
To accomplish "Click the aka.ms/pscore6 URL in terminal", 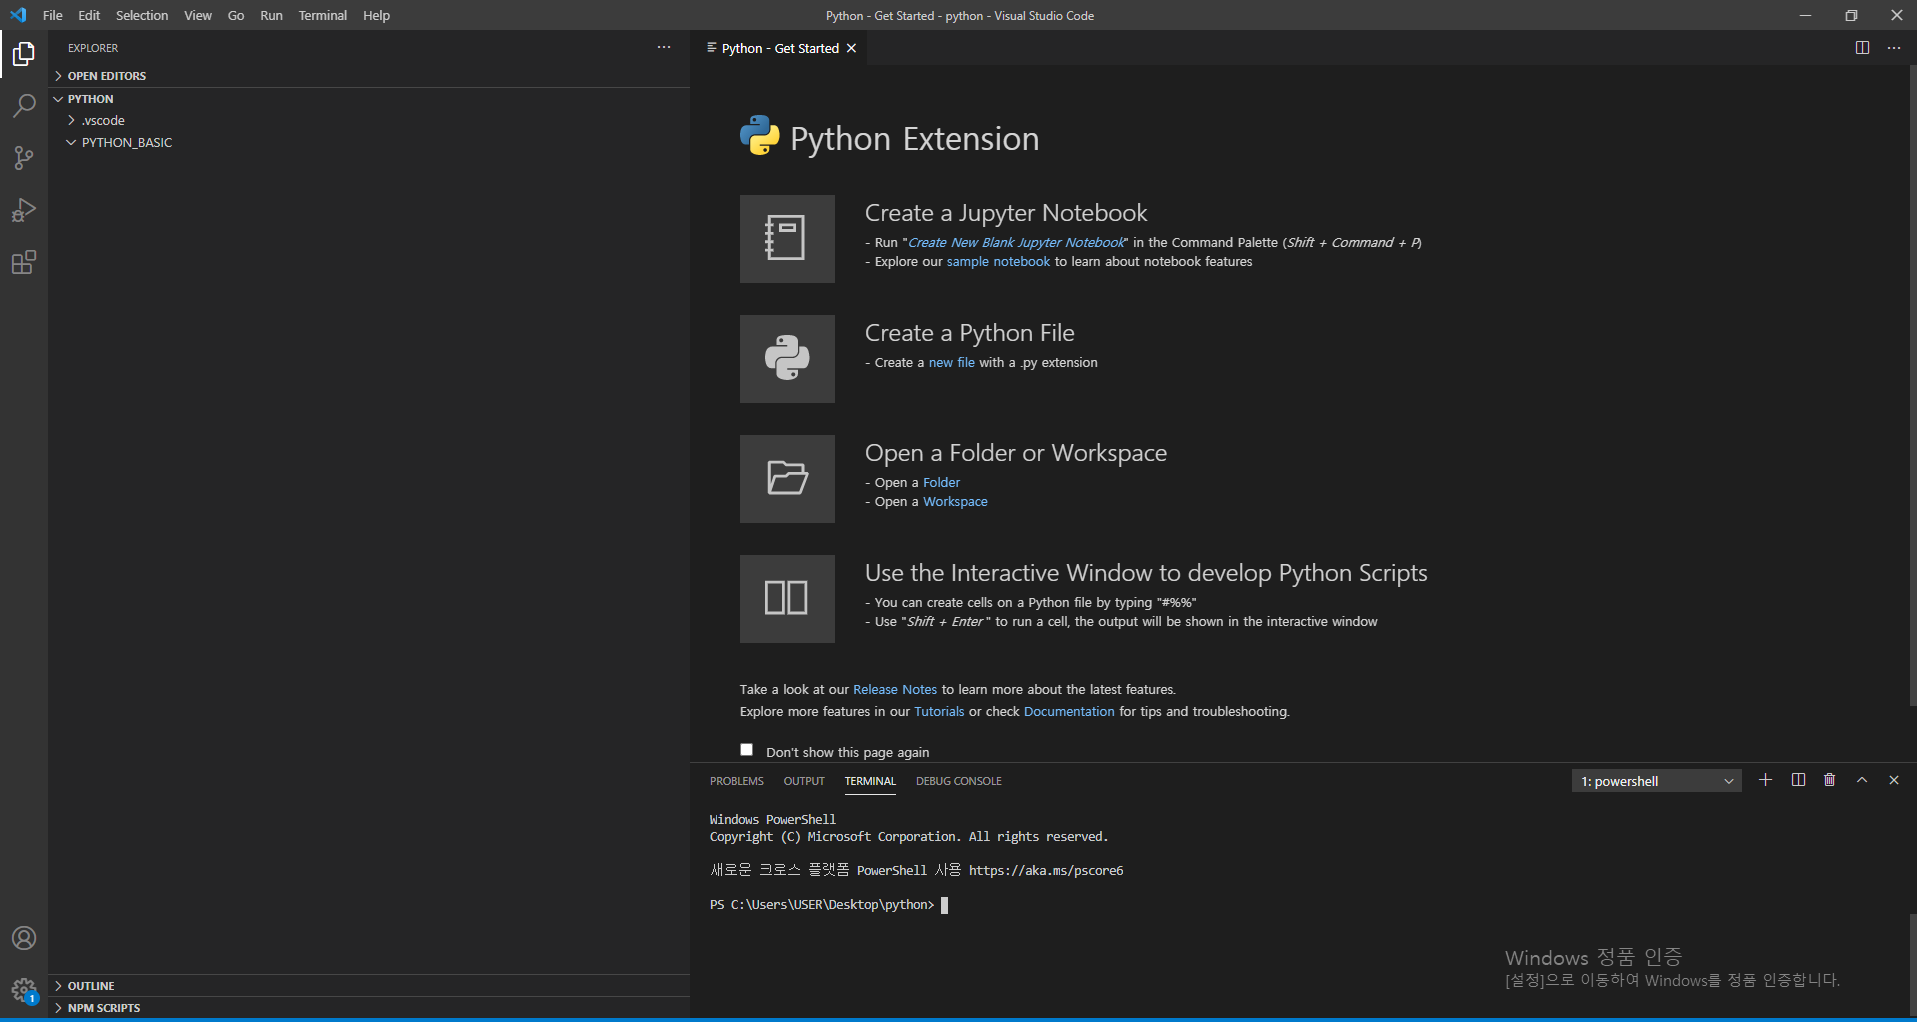I will pos(1046,871).
